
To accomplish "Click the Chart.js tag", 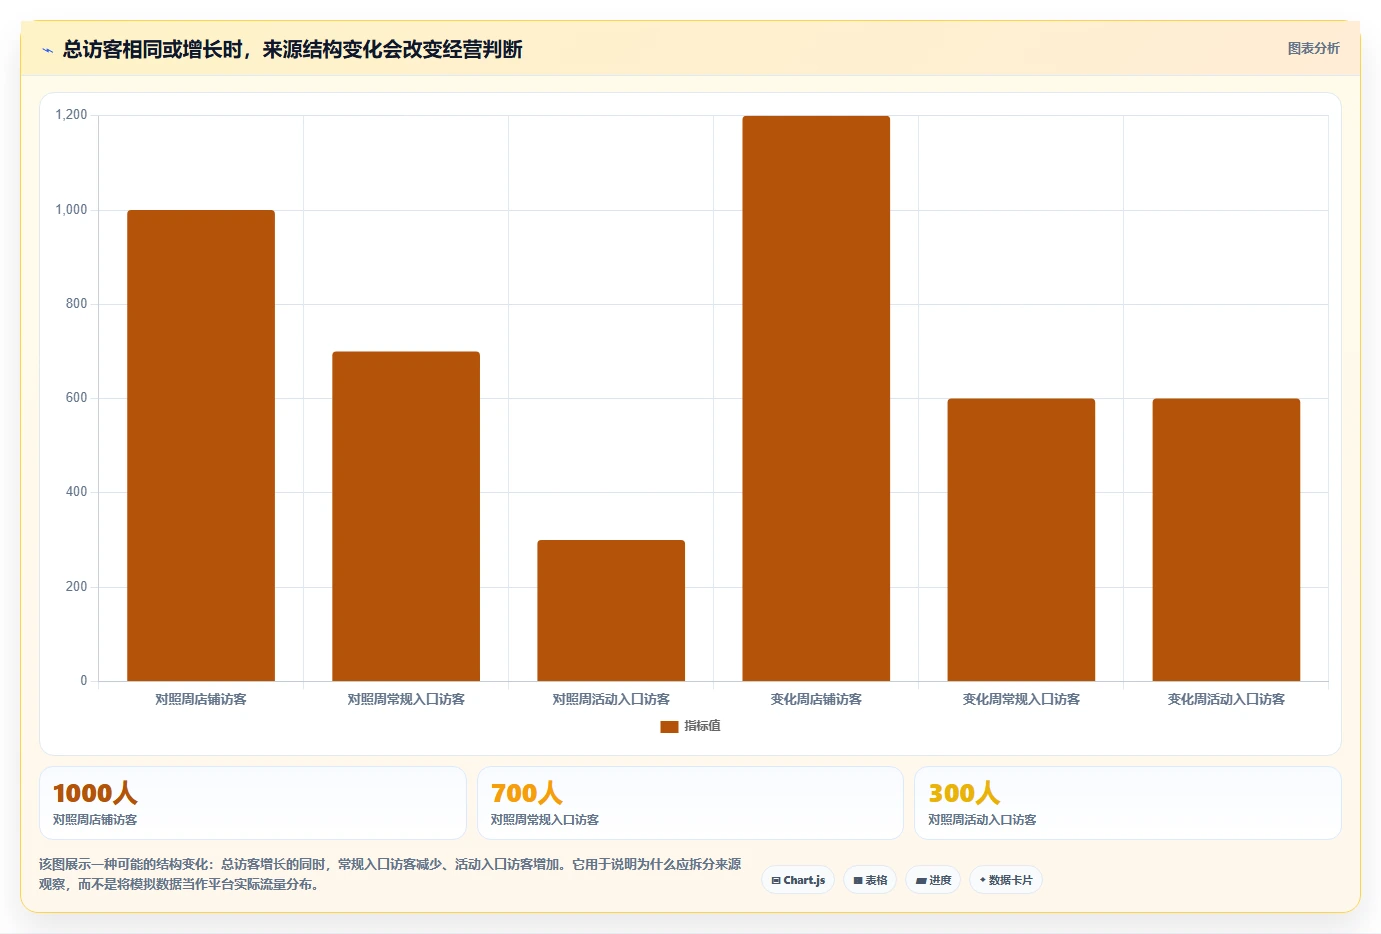I will click(x=798, y=880).
